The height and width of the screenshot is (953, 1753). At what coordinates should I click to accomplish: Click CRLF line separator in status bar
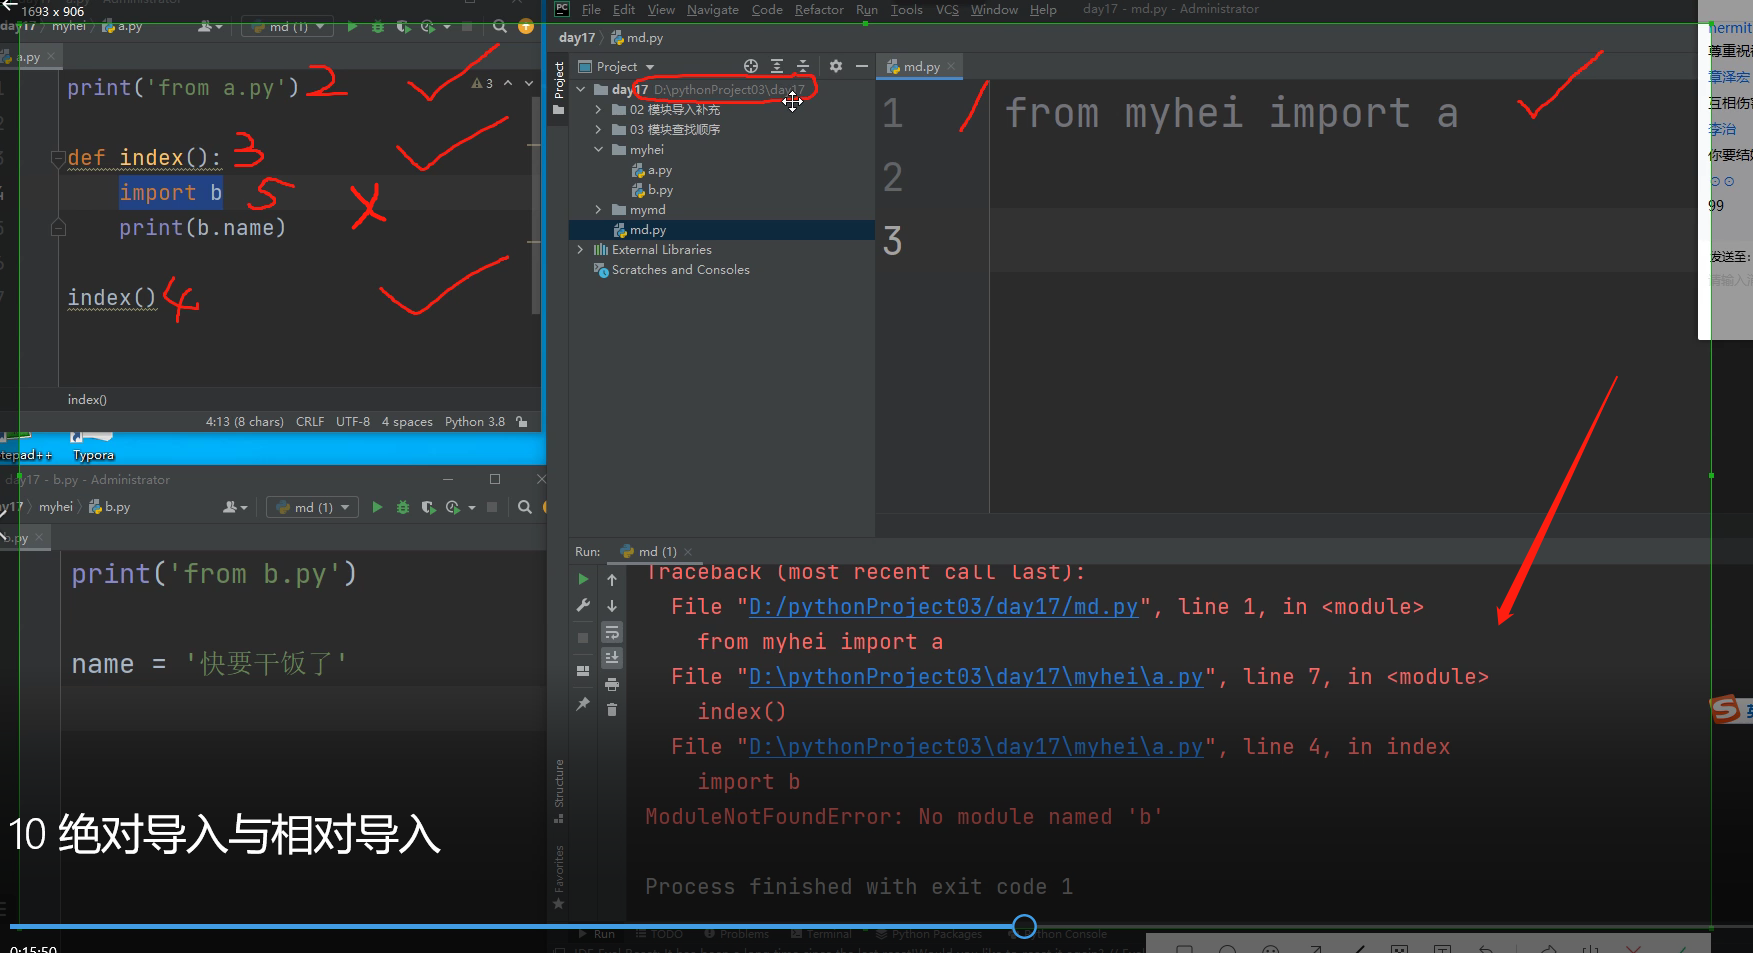pos(310,422)
